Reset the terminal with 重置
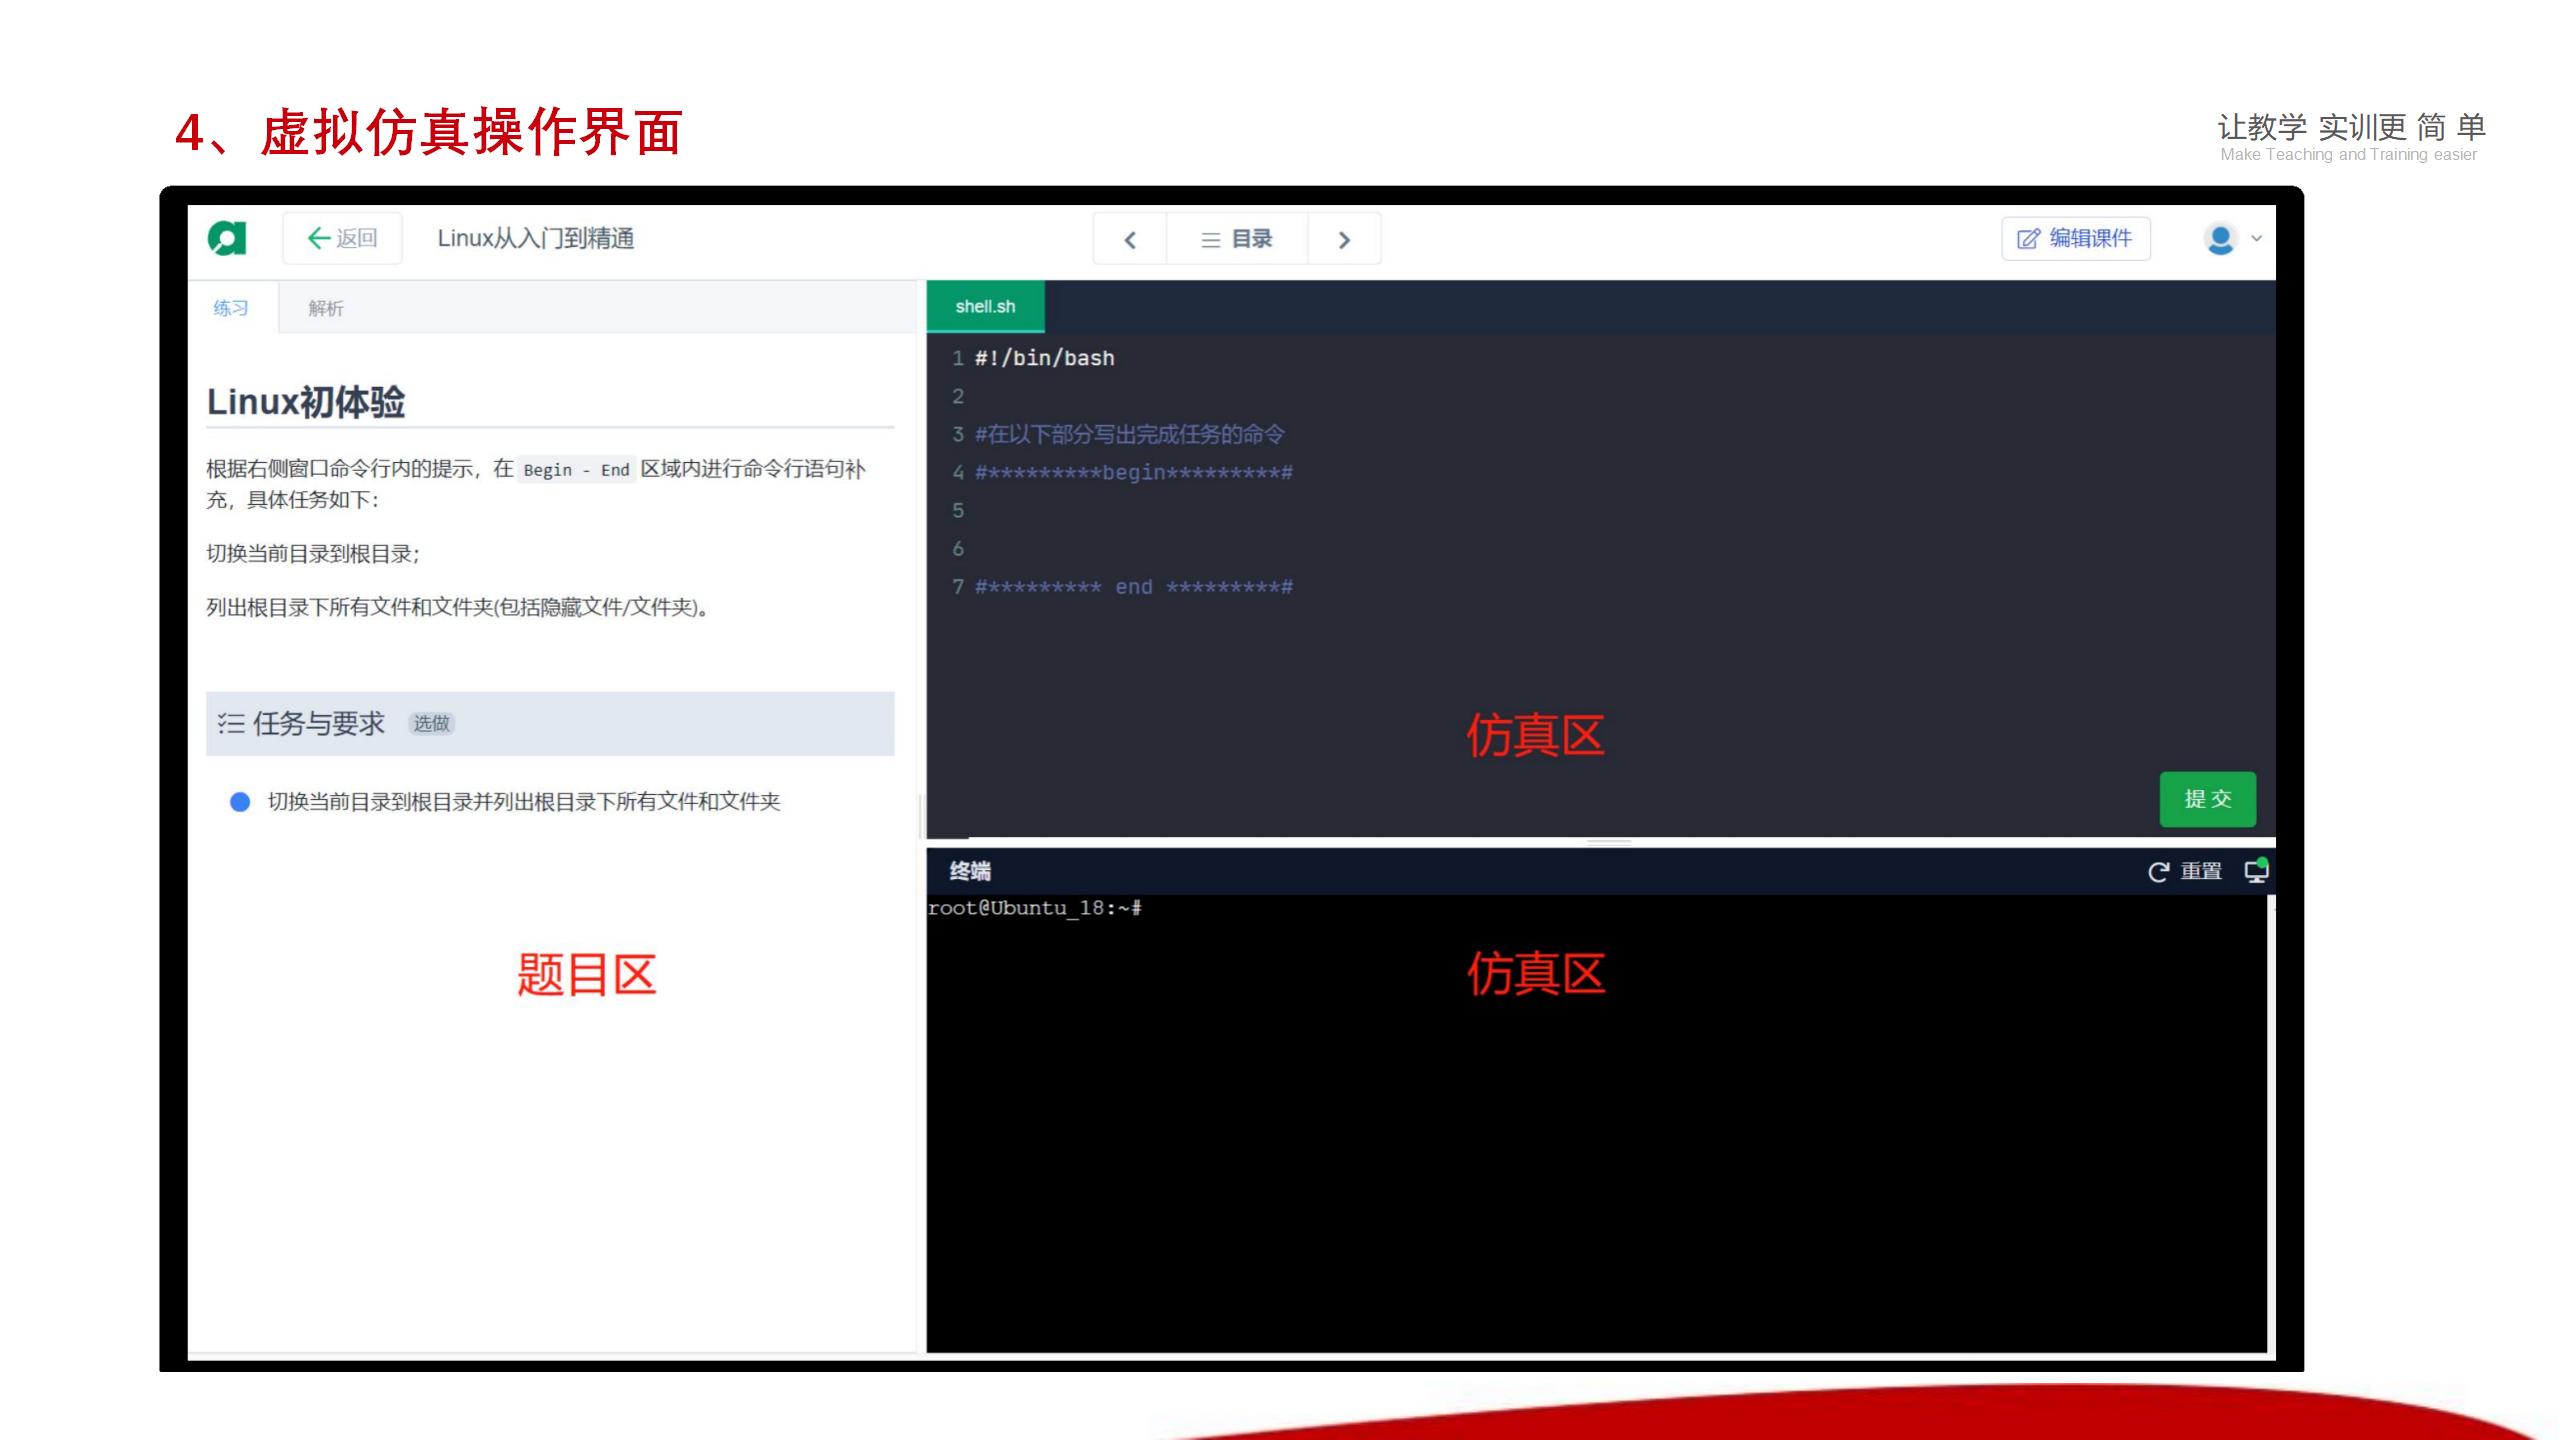This screenshot has width=2560, height=1440. coord(2186,872)
